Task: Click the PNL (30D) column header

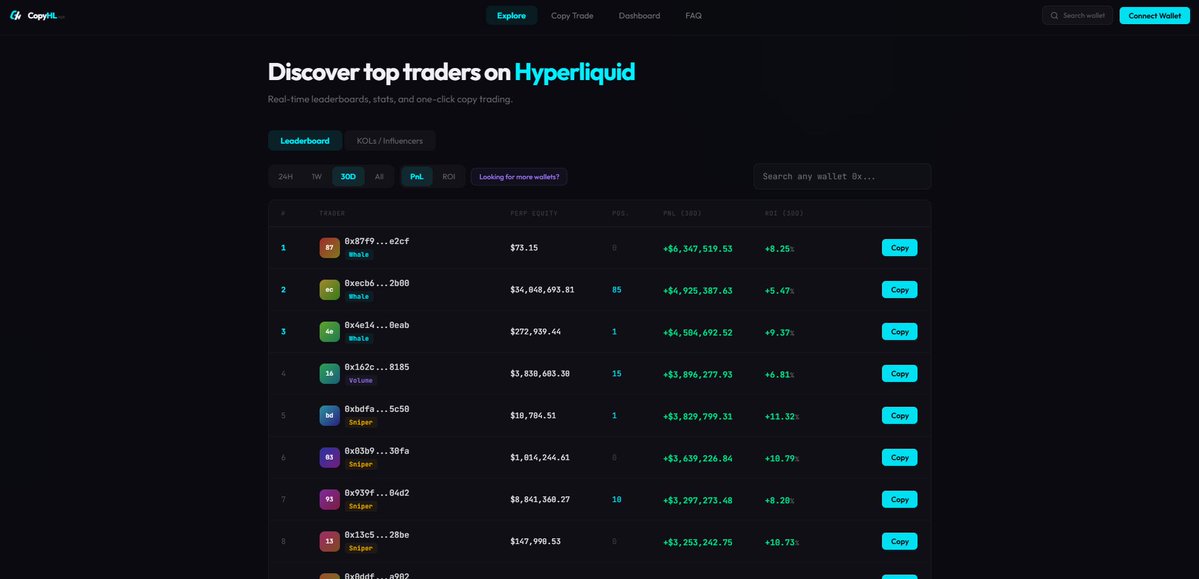Action: pyautogui.click(x=682, y=213)
